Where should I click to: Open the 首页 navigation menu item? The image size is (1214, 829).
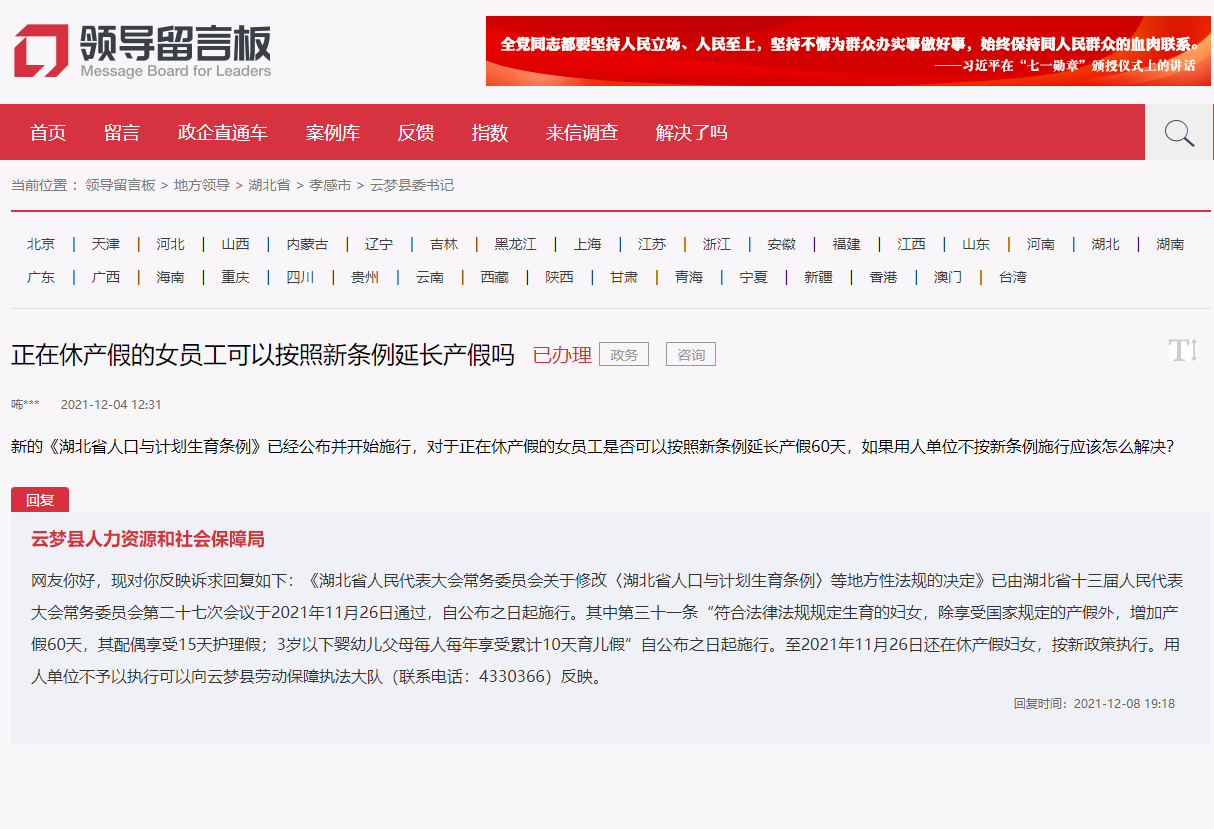tap(48, 133)
